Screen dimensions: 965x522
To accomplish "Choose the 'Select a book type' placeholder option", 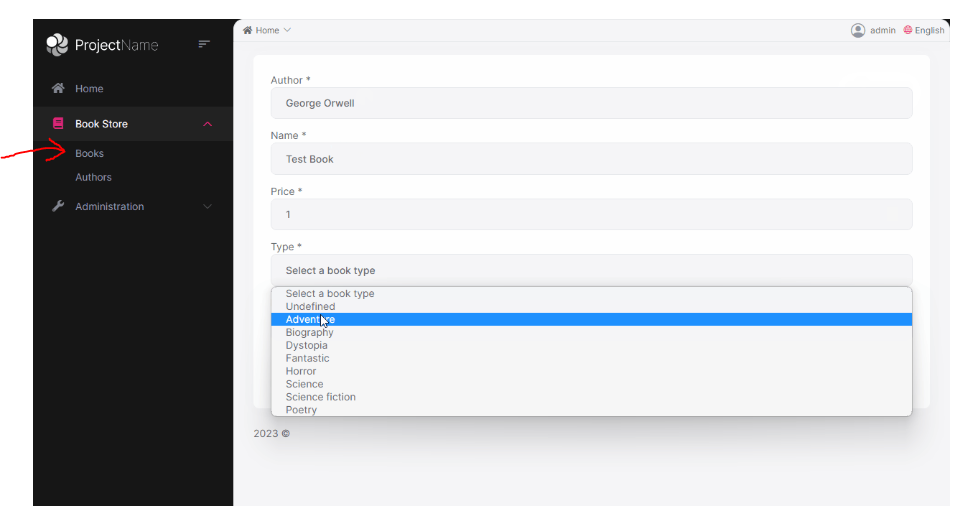I will click(591, 294).
